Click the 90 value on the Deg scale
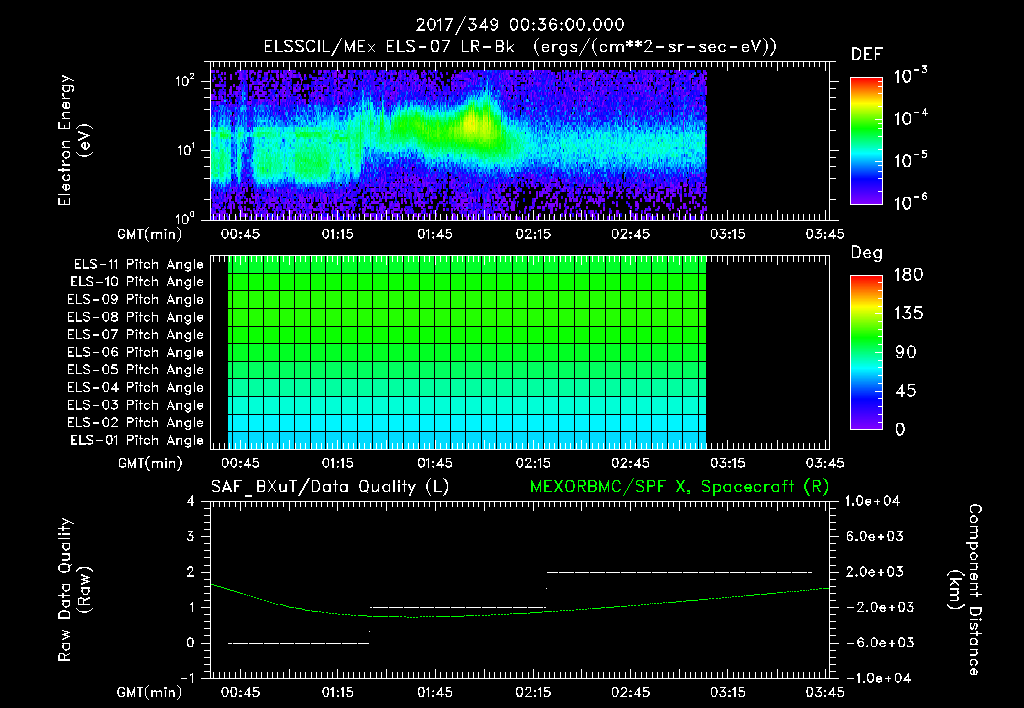 tap(906, 353)
